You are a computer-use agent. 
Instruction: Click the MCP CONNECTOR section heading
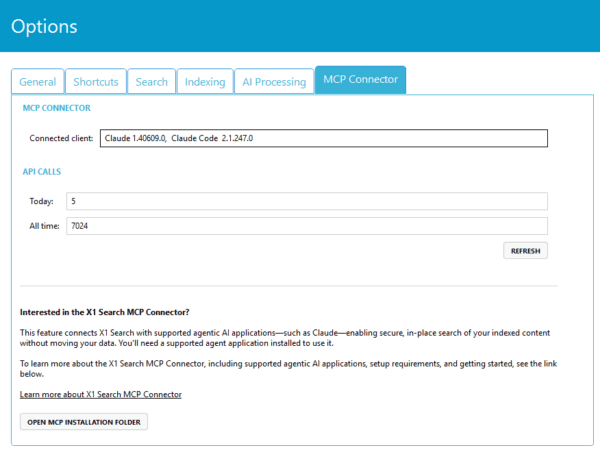click(57, 108)
